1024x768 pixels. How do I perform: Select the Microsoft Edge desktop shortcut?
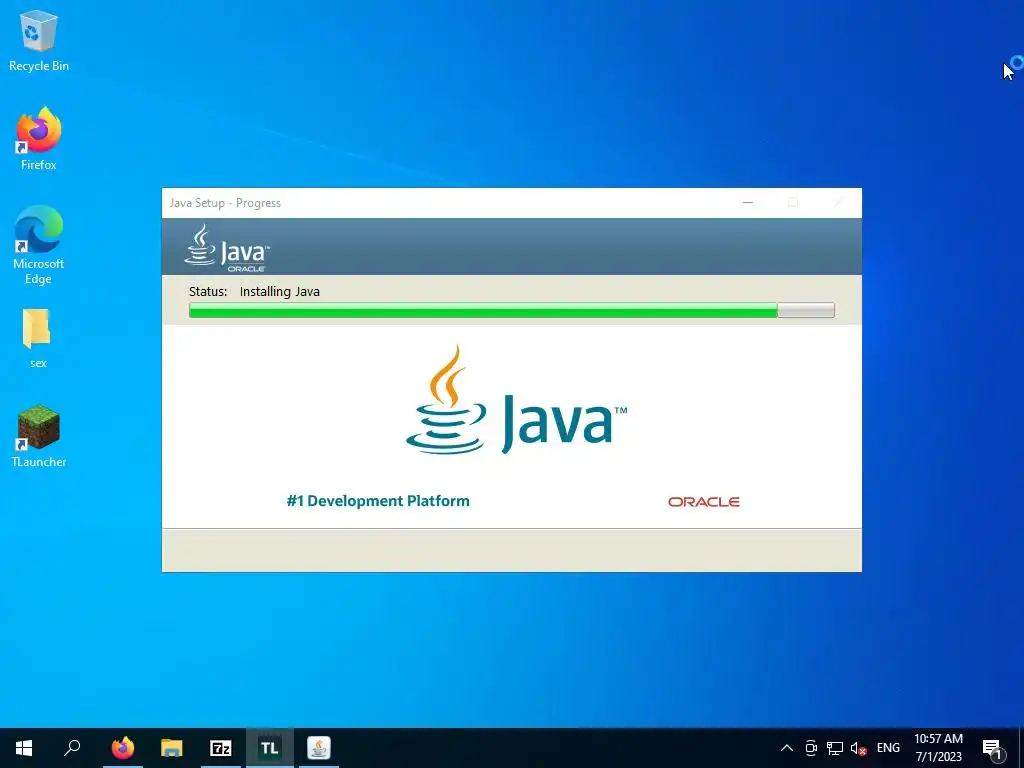click(x=39, y=245)
